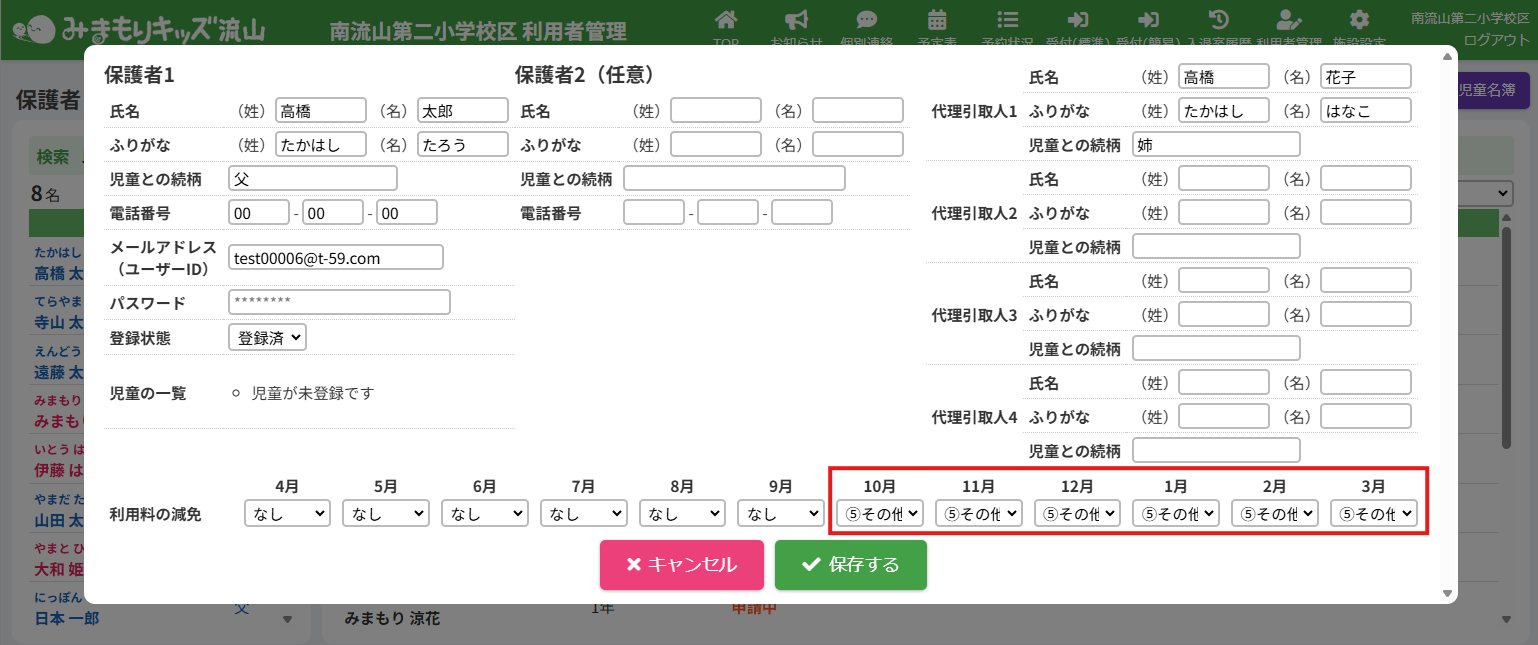1538x645 pixels.
Task: Click the ログアウト link
Action: coord(1496,40)
